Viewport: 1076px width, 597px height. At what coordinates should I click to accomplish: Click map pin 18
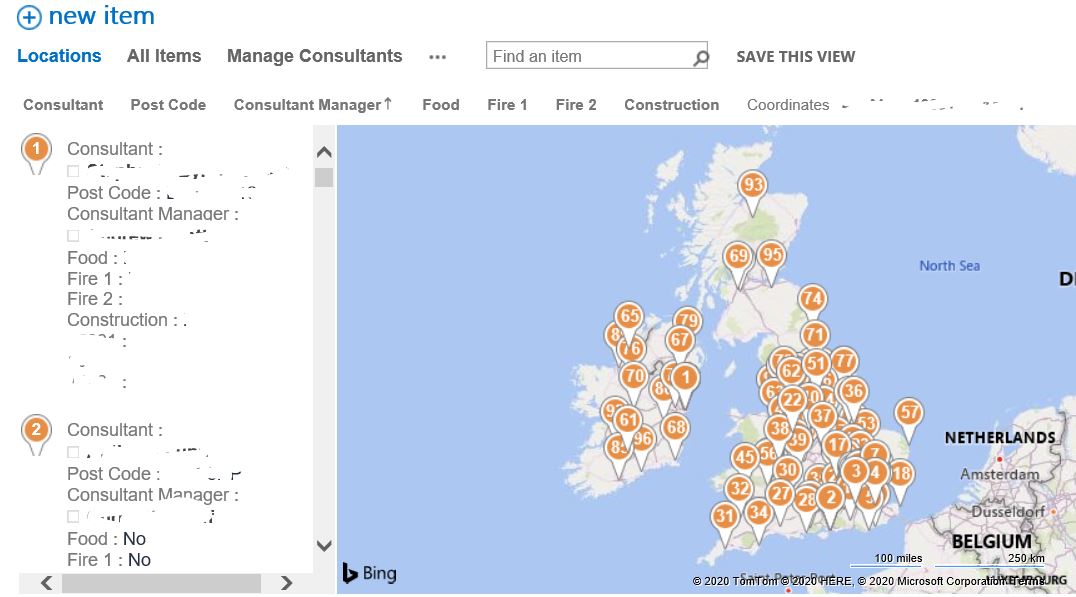(902, 473)
